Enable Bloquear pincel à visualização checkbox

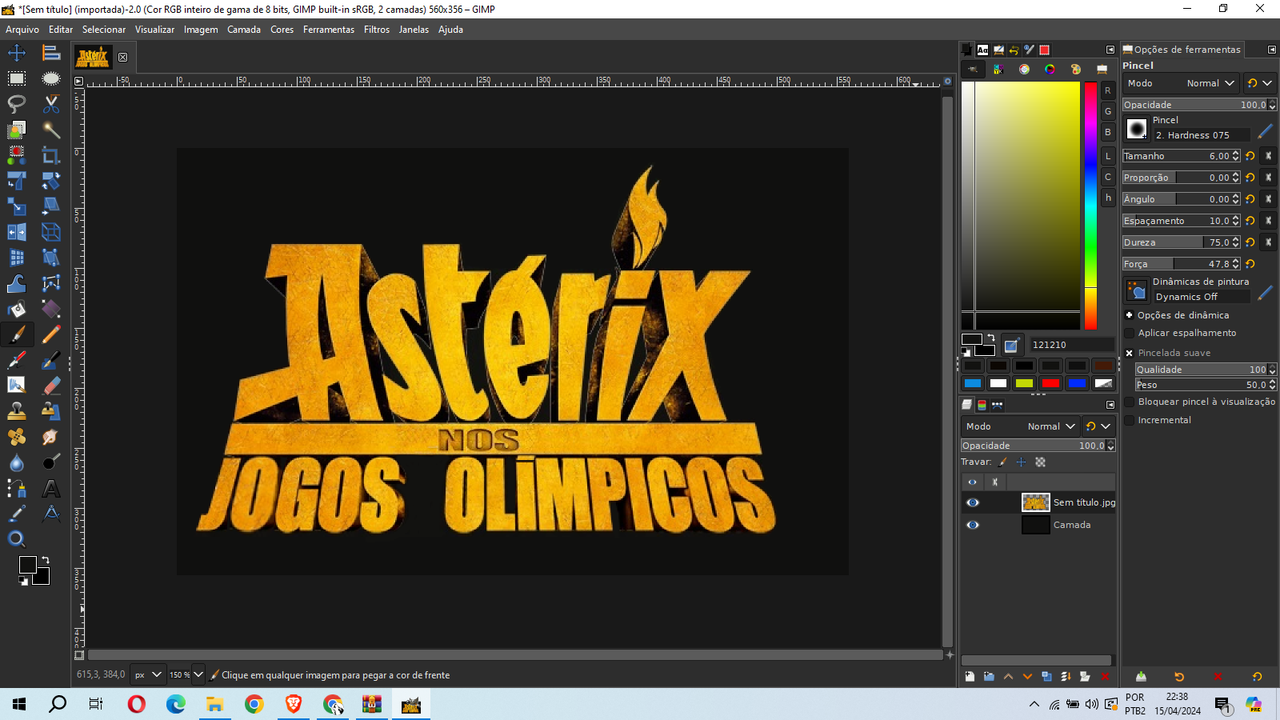point(1130,401)
